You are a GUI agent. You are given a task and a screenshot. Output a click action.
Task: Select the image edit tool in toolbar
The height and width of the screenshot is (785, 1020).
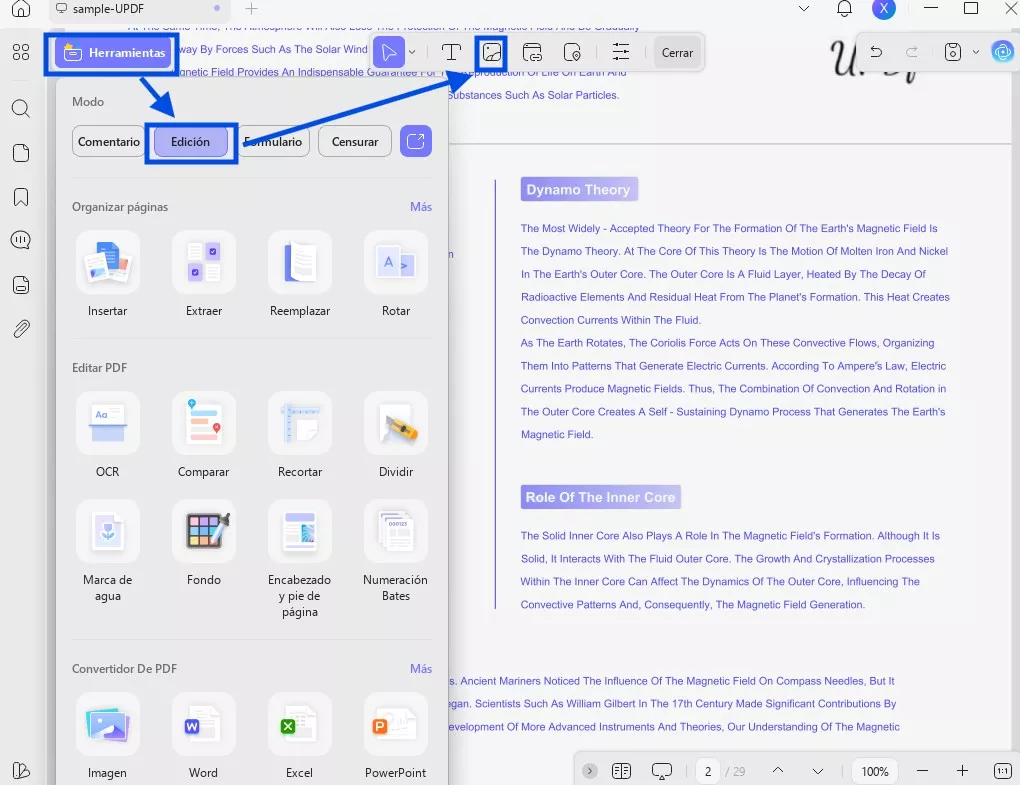492,53
